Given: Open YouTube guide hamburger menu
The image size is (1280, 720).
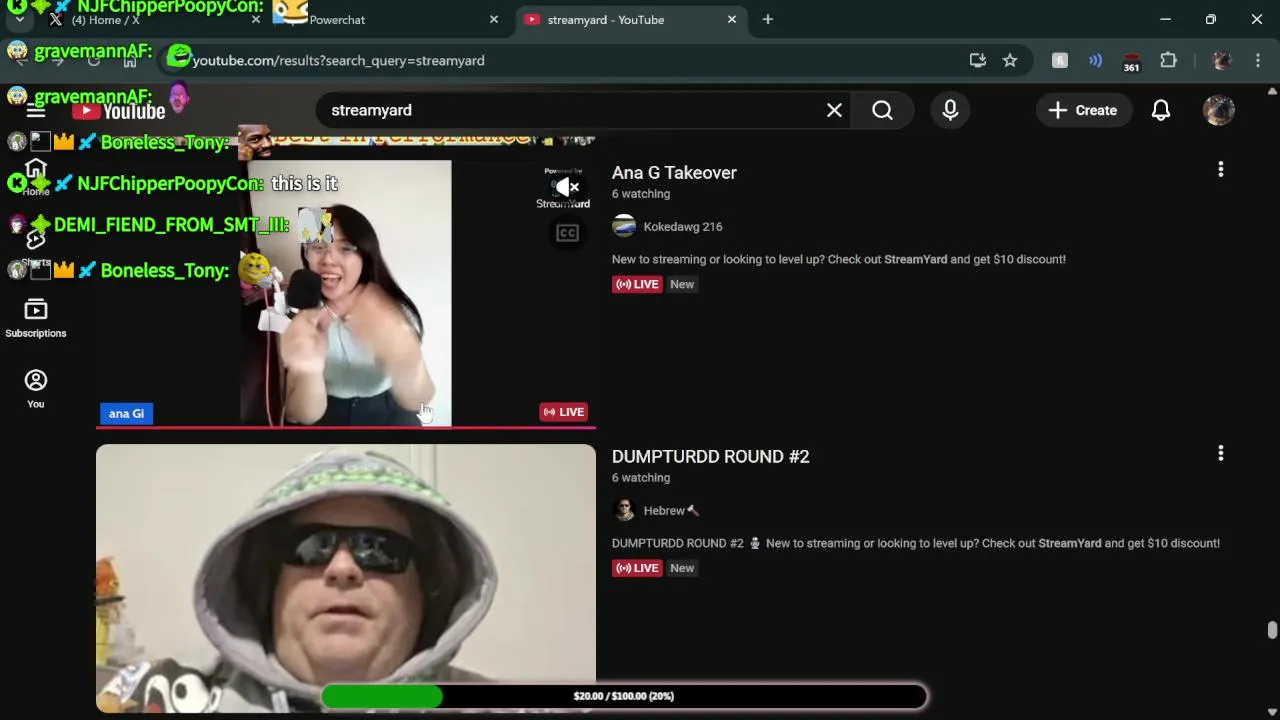Looking at the screenshot, I should pyautogui.click(x=36, y=110).
